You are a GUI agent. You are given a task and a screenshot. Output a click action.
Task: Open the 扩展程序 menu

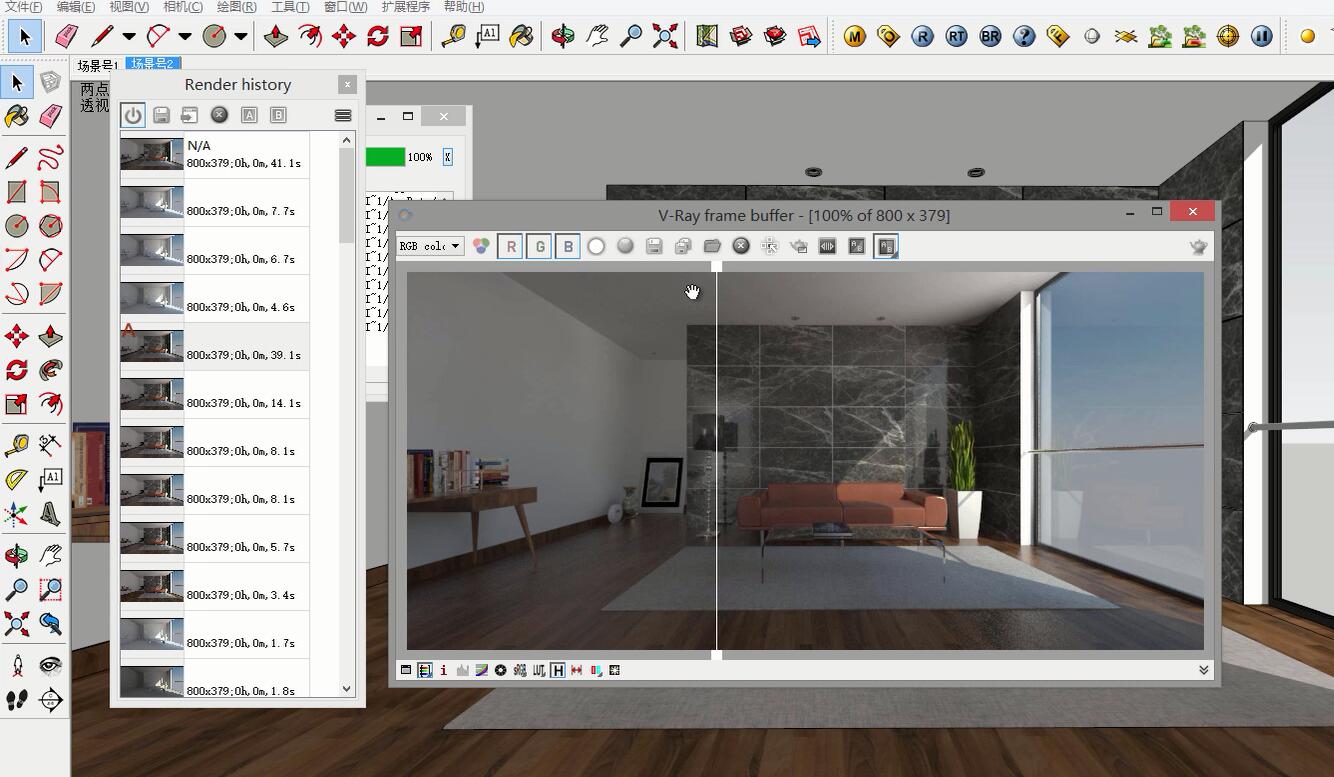click(x=406, y=7)
